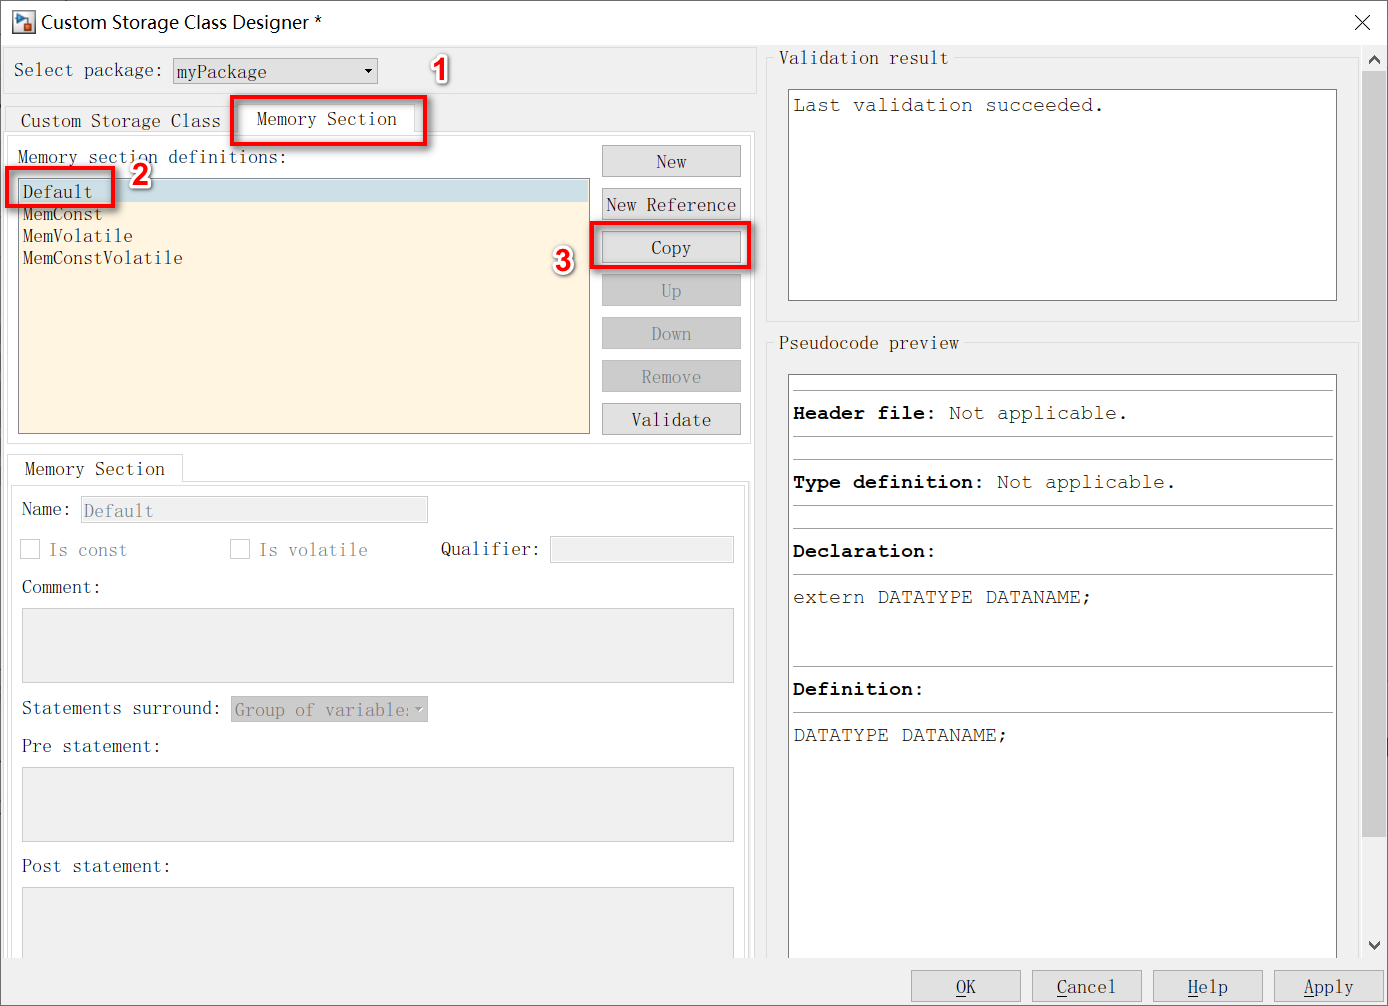Click inside the Comment text area
The image size is (1388, 1006).
[377, 645]
